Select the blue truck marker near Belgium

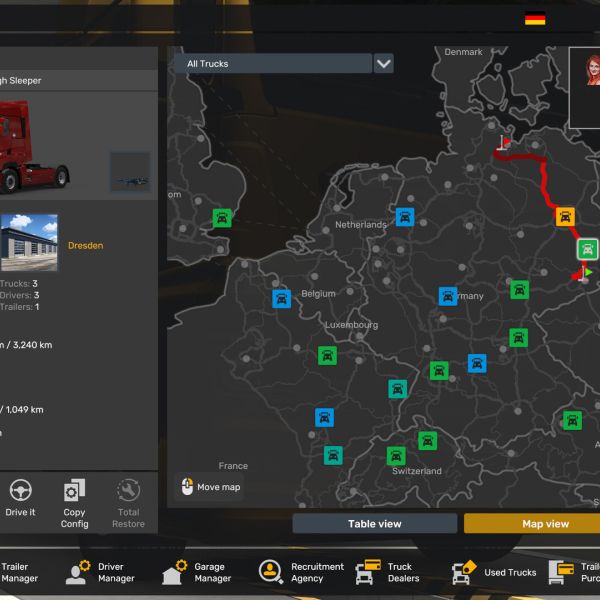click(281, 298)
